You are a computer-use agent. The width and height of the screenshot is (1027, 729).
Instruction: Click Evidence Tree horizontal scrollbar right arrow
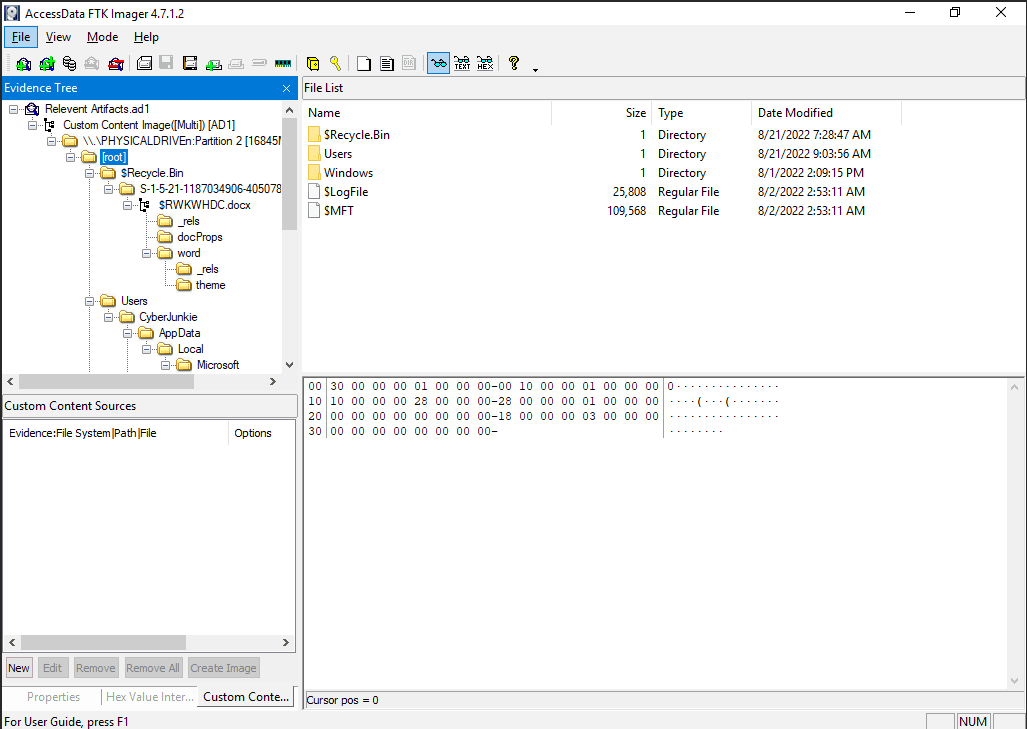pyautogui.click(x=273, y=382)
